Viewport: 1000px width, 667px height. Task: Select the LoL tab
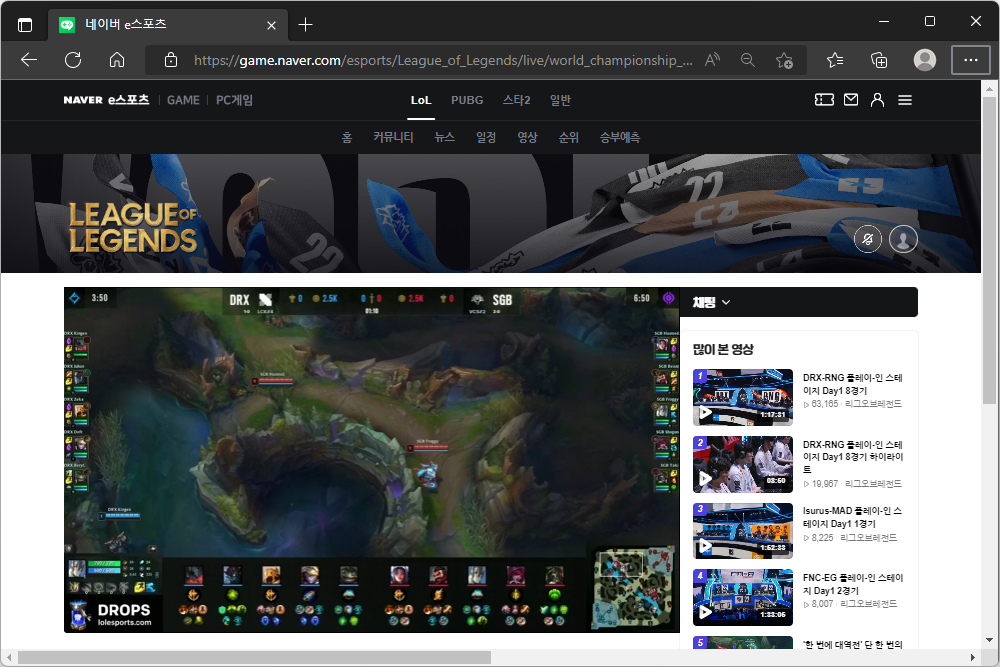point(421,100)
